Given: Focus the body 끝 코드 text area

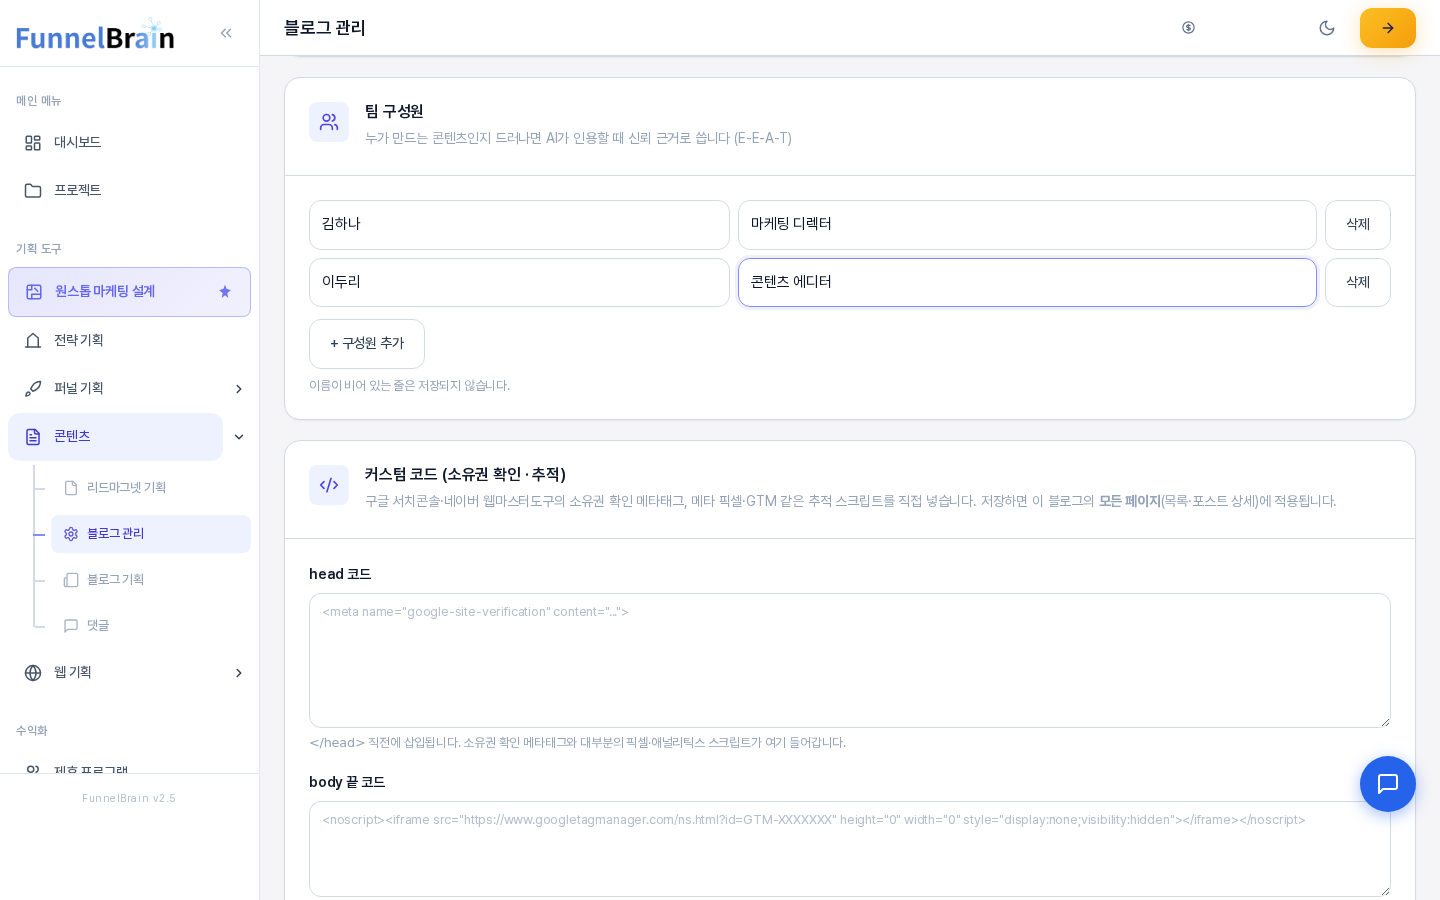Looking at the screenshot, I should pyautogui.click(x=850, y=849).
